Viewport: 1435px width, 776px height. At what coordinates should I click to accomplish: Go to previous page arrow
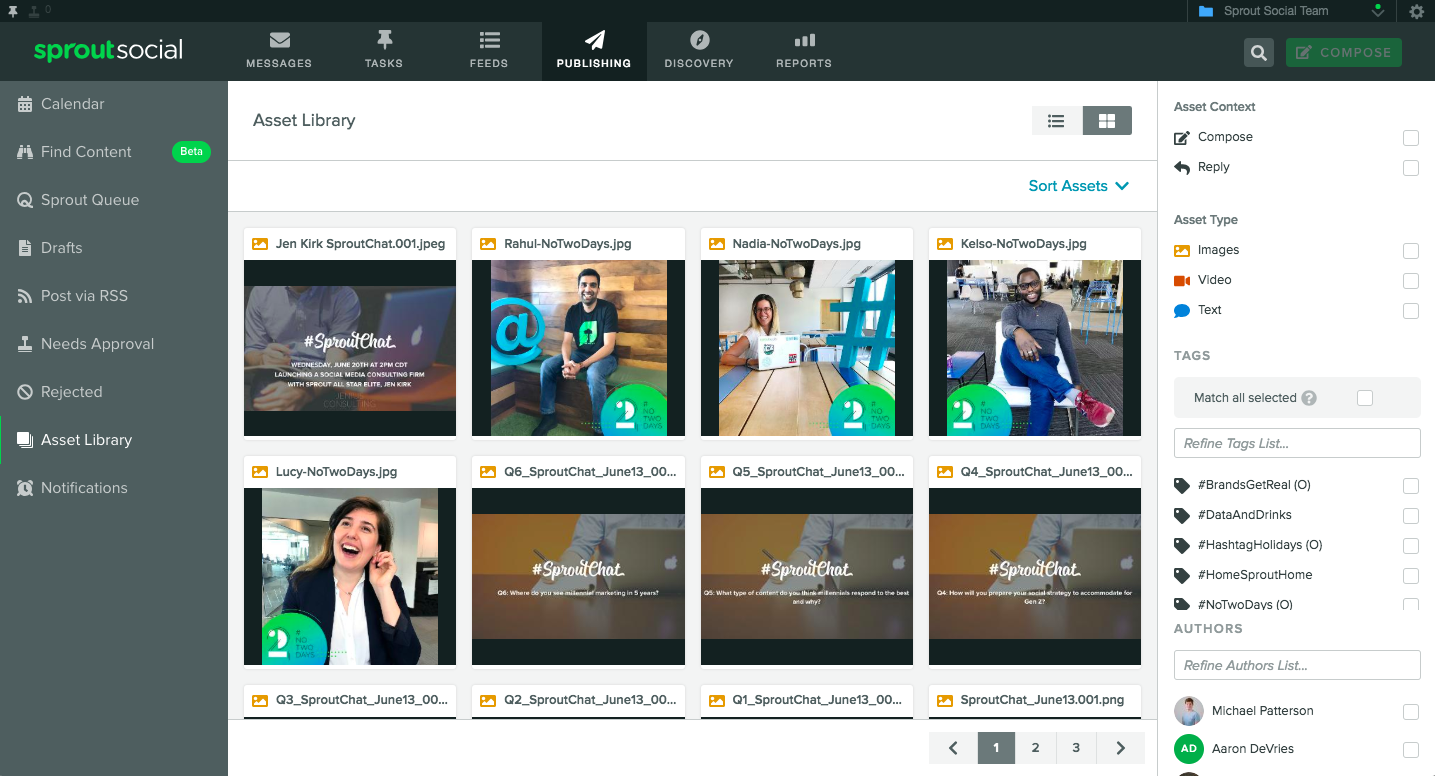point(953,748)
